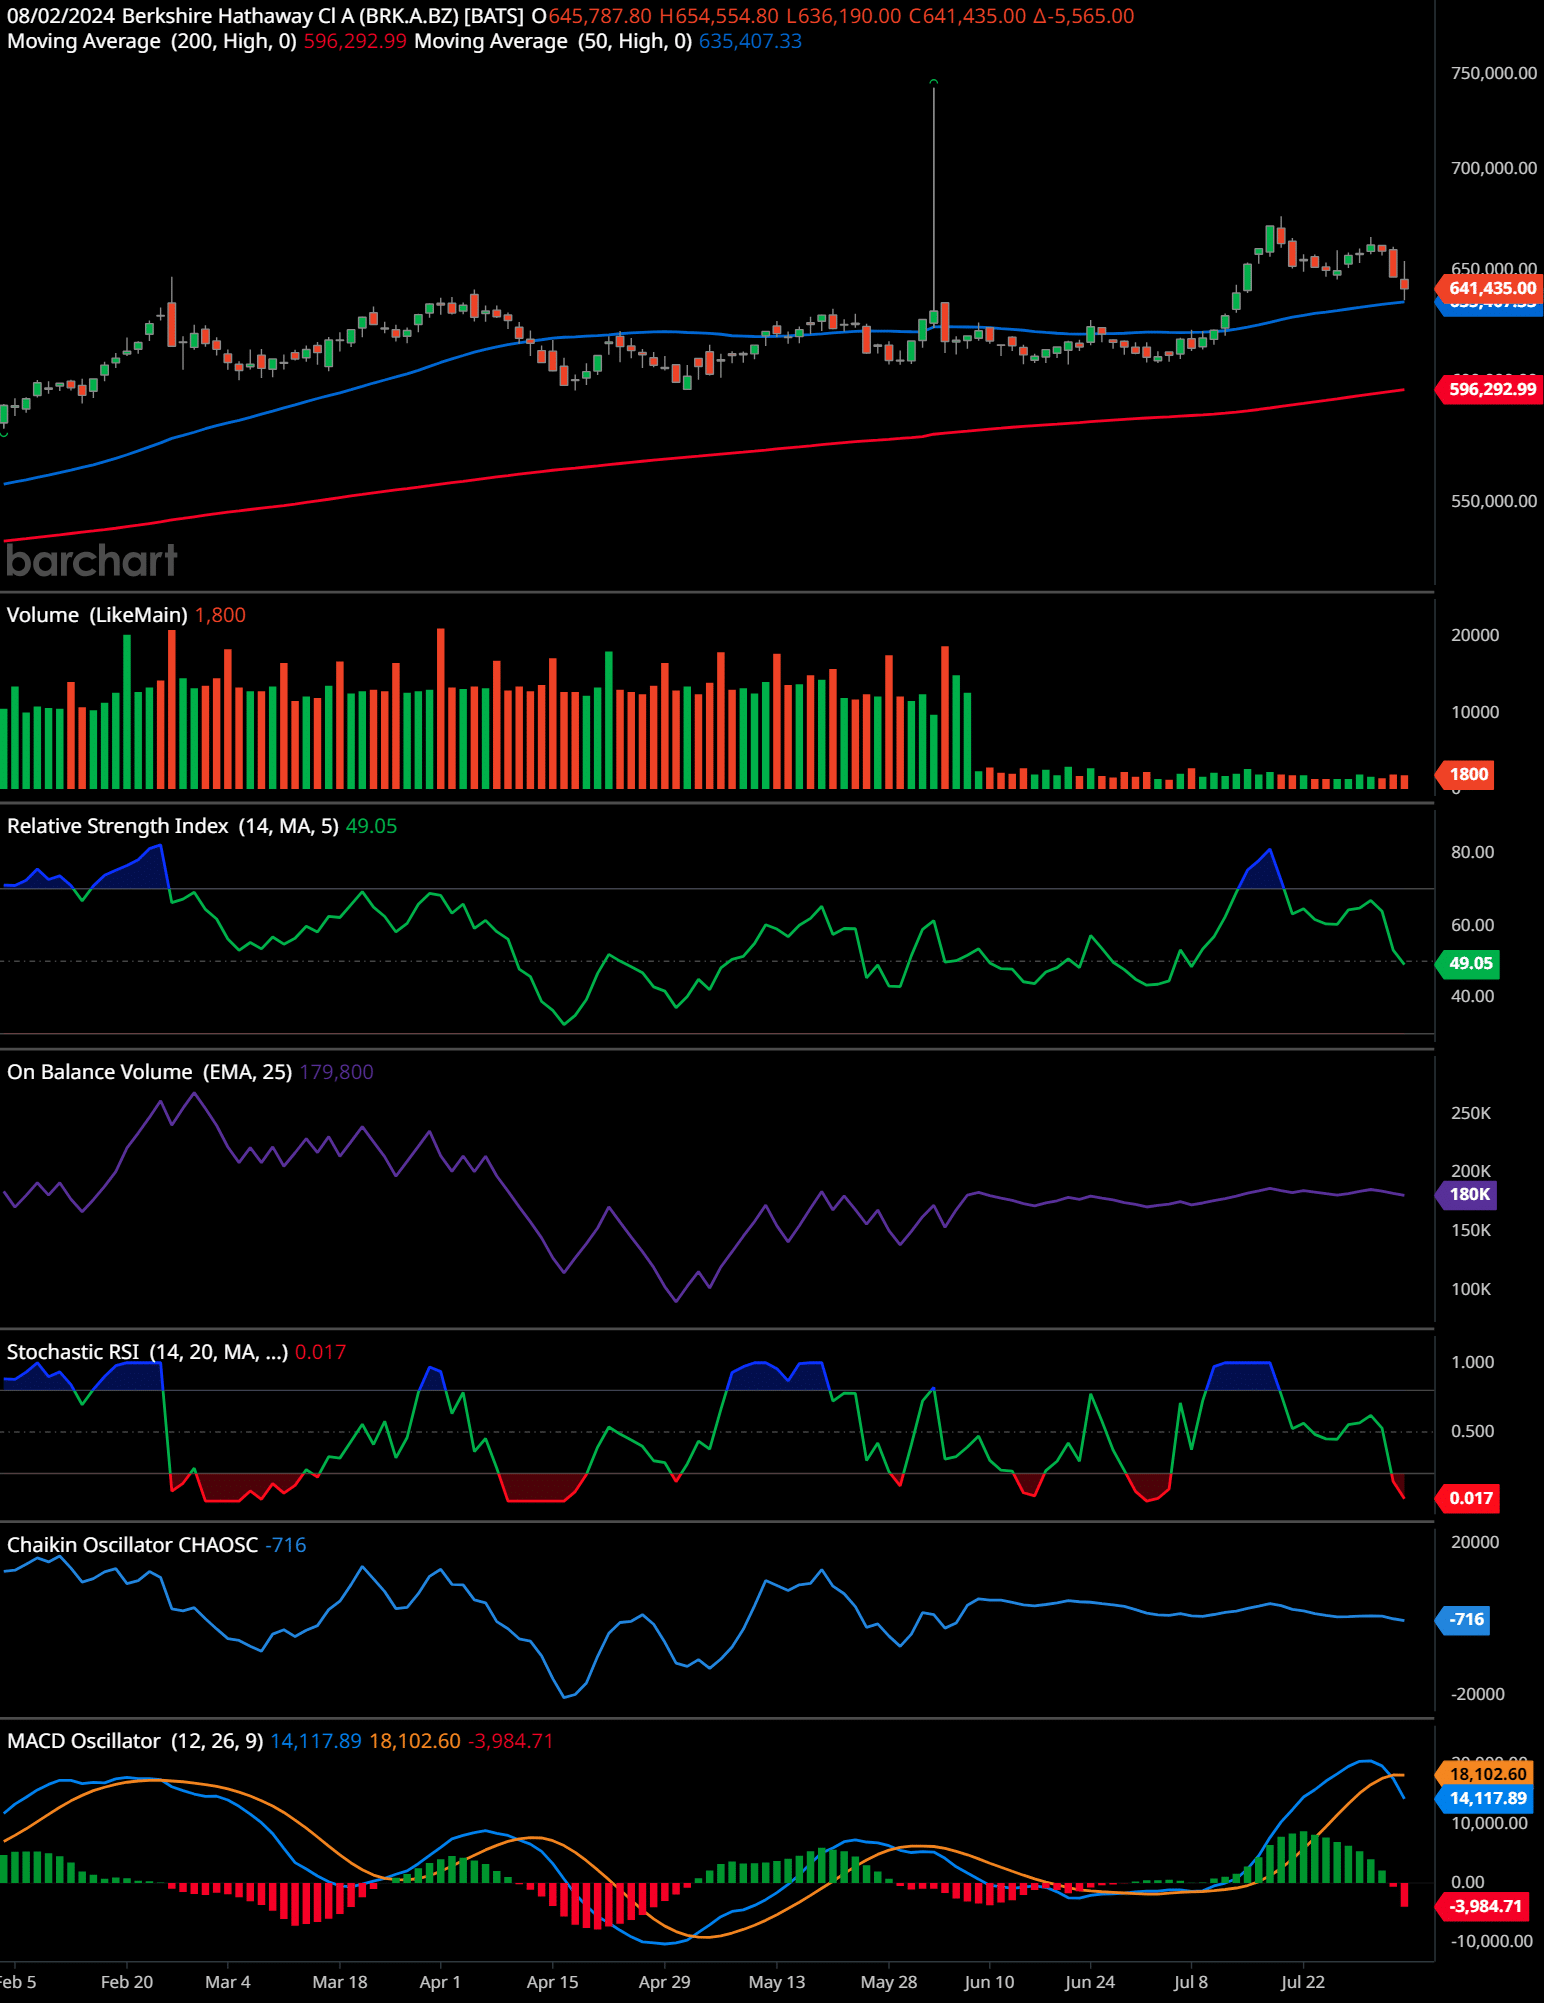Click the 550,000.00 price axis label
Screen dimensions: 1544x2003
[1494, 501]
